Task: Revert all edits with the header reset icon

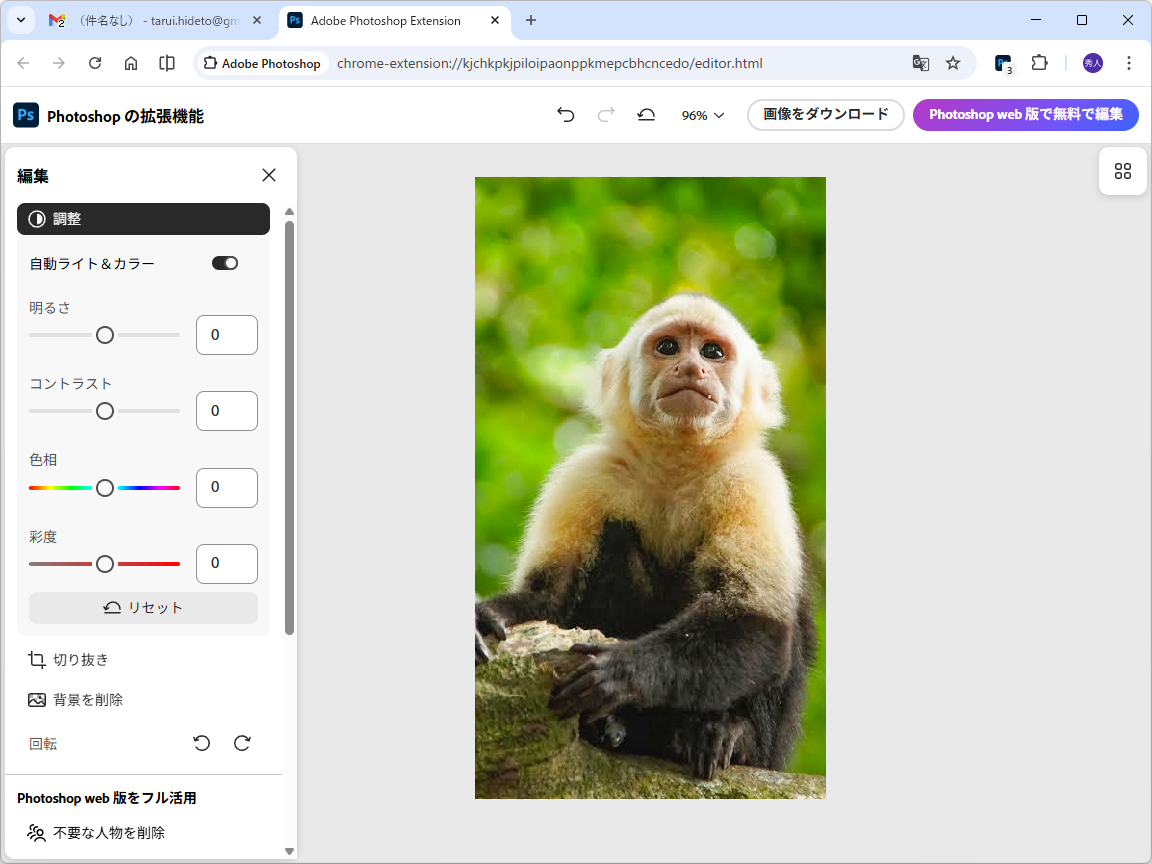Action: (646, 115)
